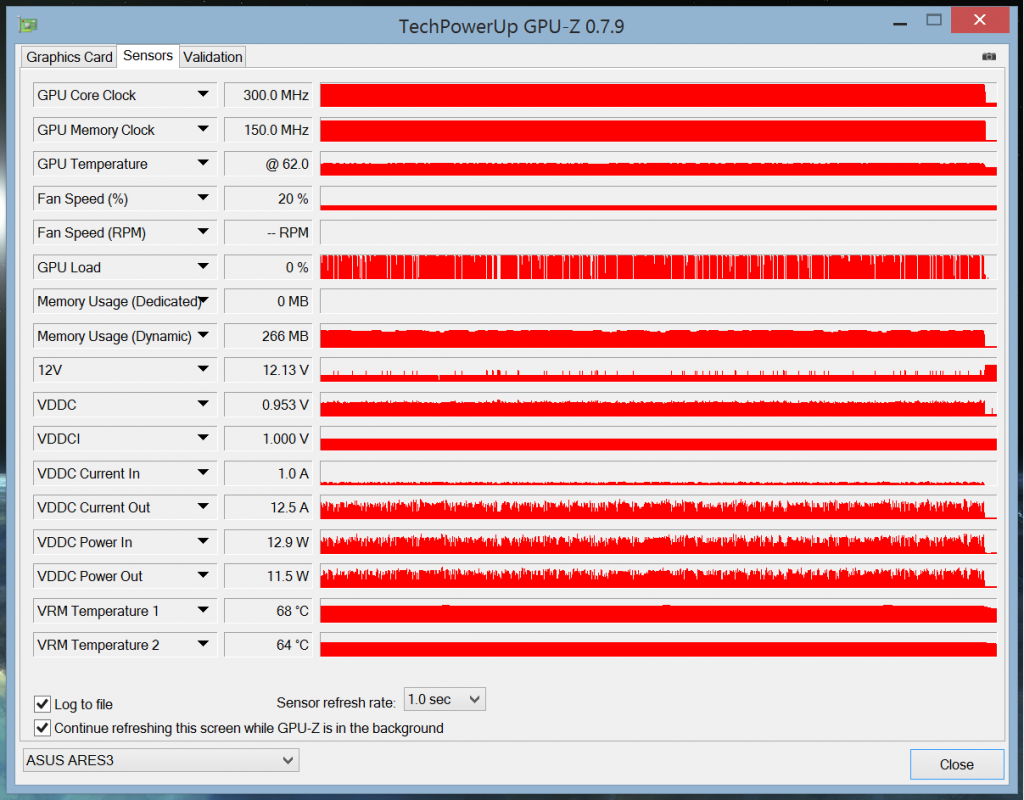
Task: Open the Validation tab
Action: (x=212, y=57)
